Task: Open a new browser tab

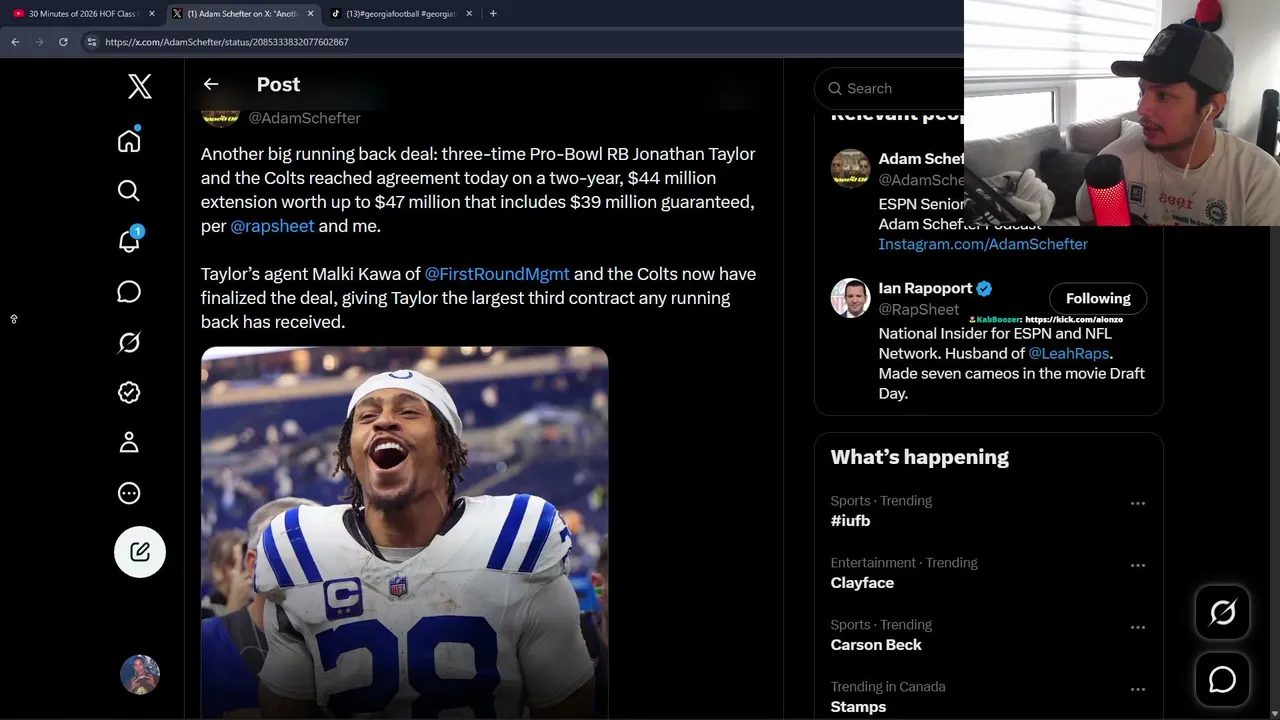Action: (493, 14)
